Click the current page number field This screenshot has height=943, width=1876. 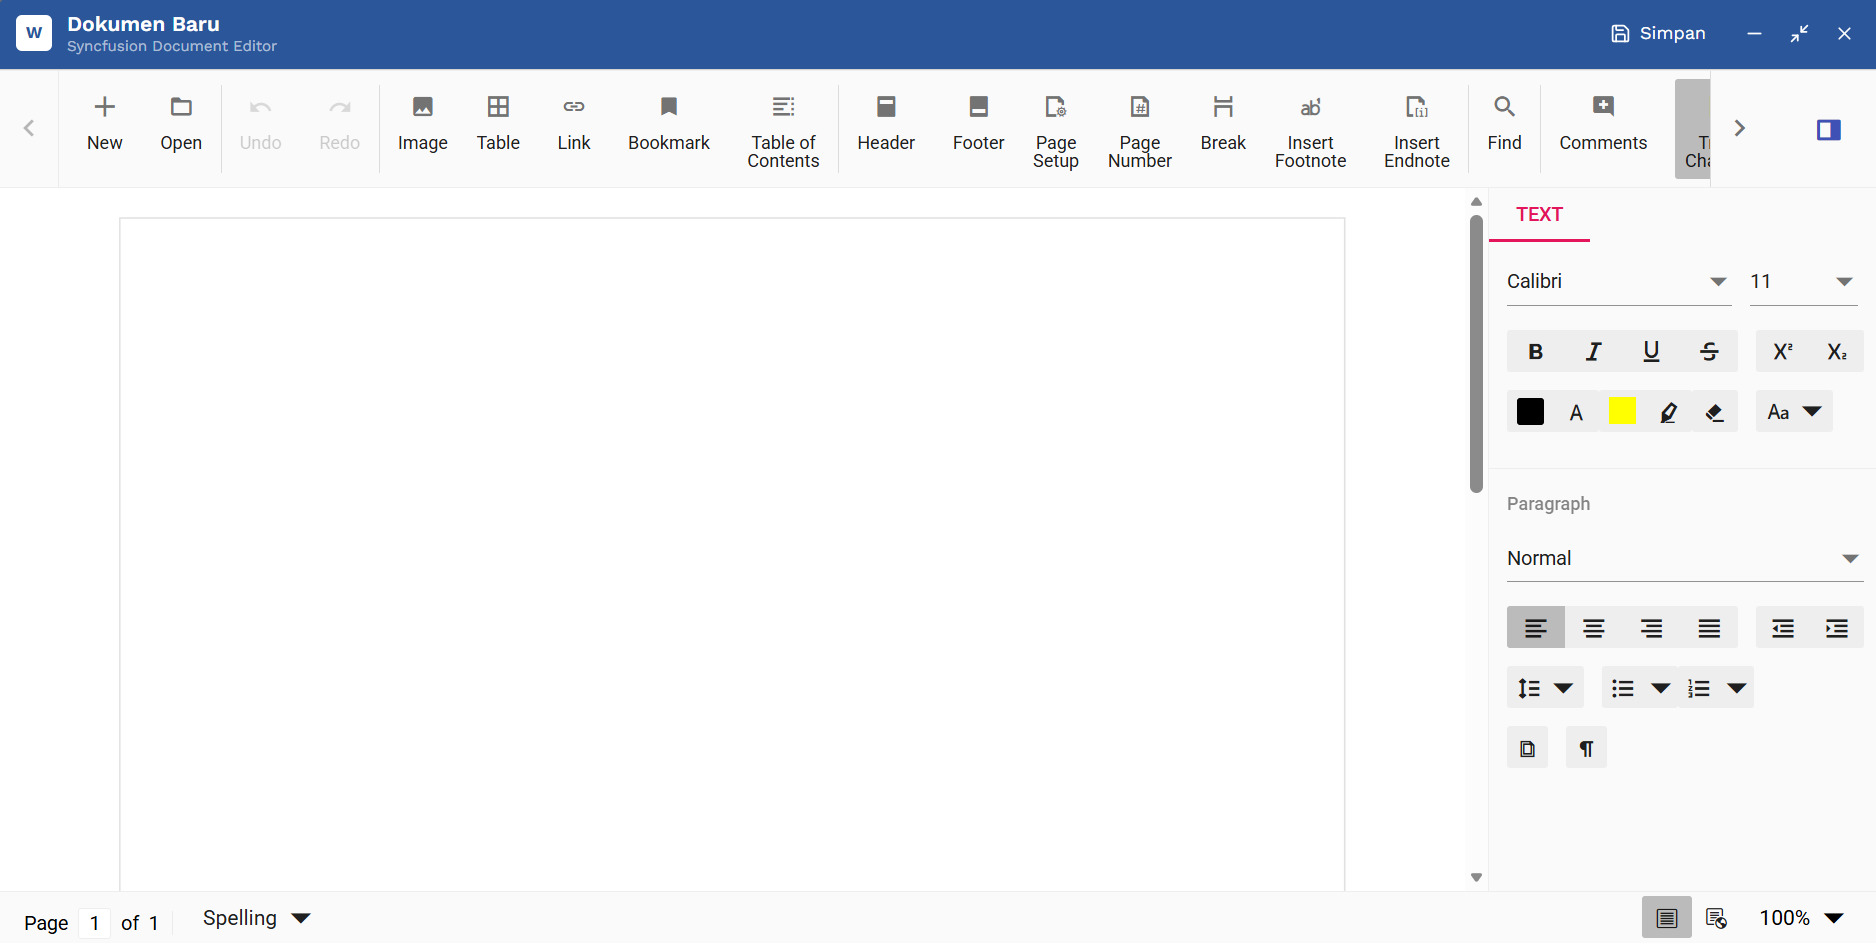[94, 922]
